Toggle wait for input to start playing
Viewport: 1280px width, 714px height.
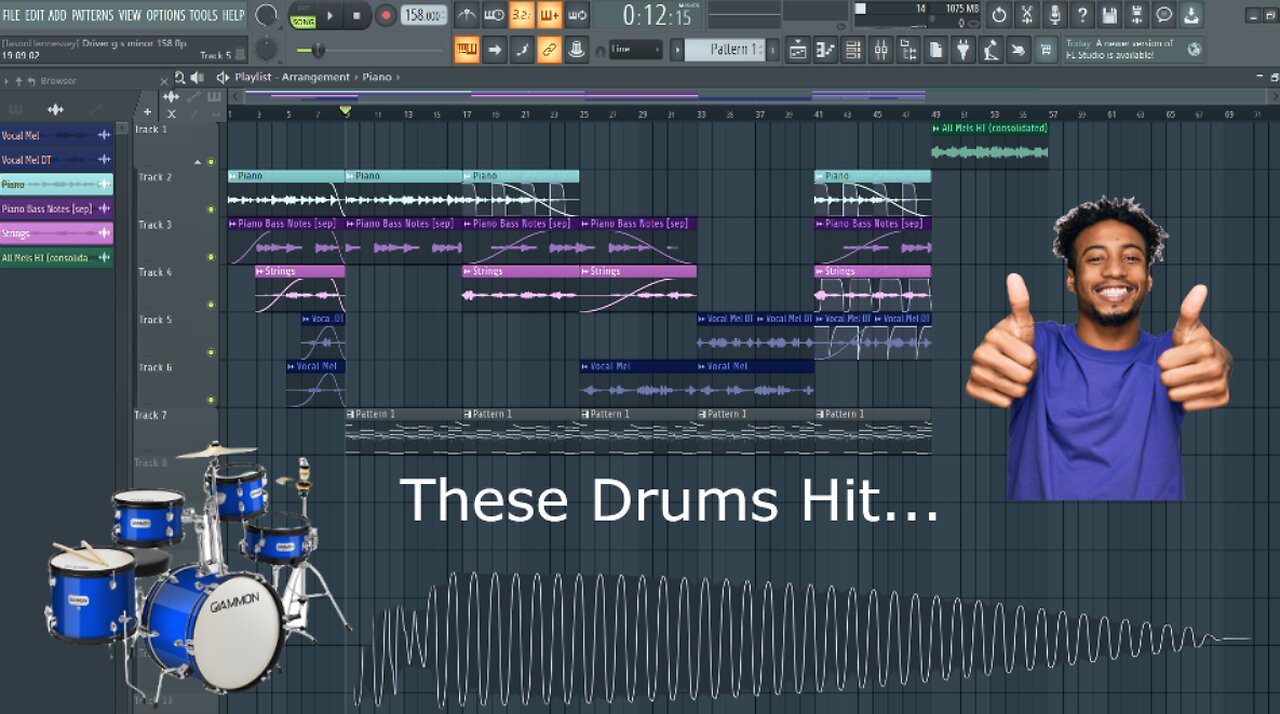point(494,15)
